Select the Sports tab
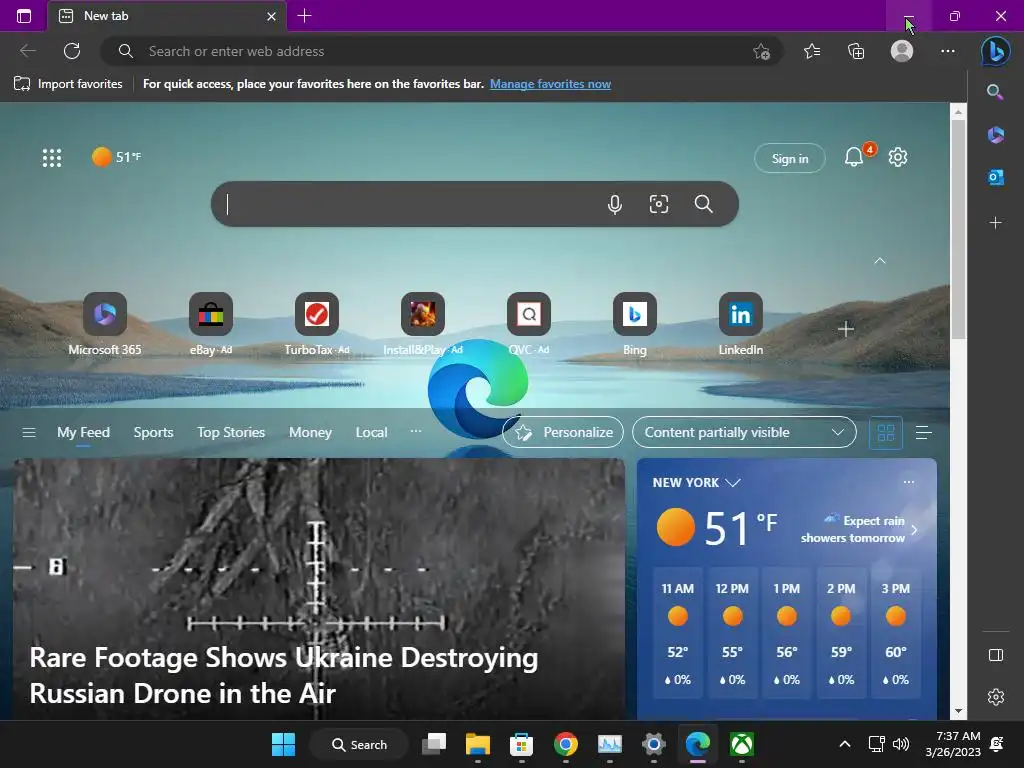This screenshot has height=768, width=1024. [x=153, y=432]
